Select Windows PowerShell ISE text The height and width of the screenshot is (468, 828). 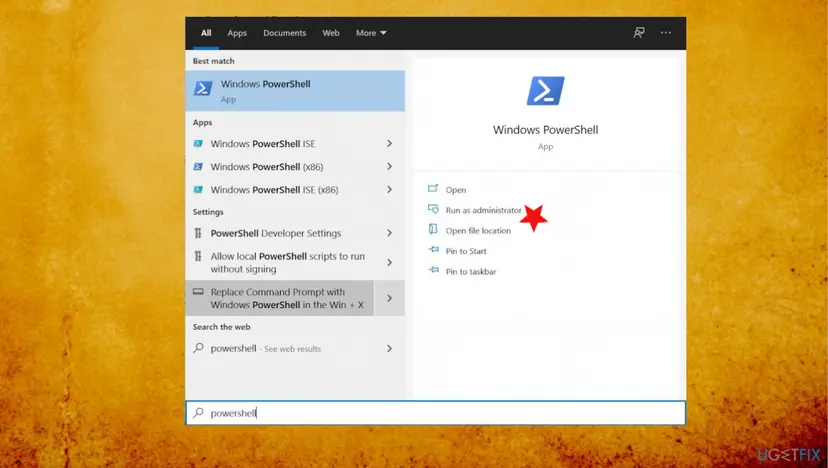pos(262,144)
